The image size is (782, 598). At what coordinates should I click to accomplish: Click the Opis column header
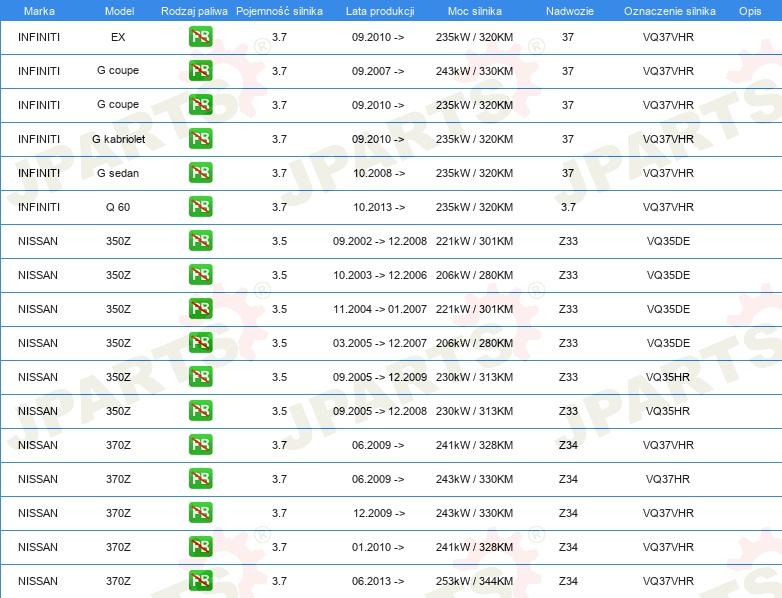(x=750, y=11)
